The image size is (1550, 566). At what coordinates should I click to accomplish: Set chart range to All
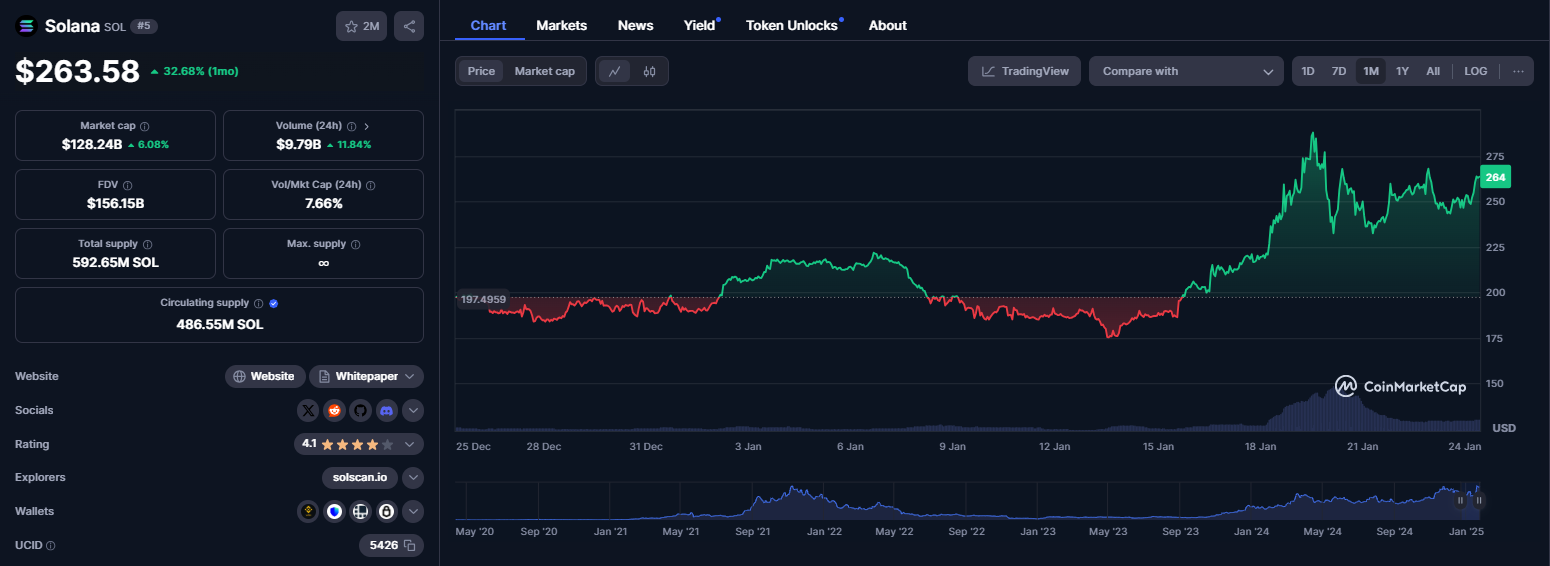1433,71
